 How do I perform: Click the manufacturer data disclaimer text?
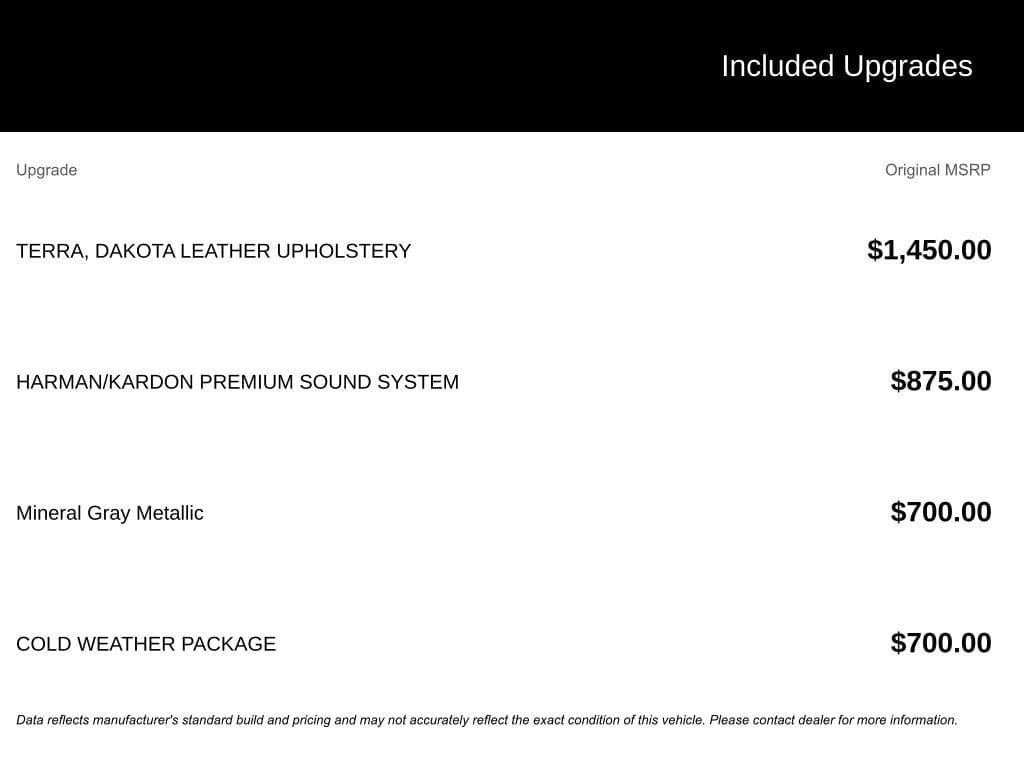pos(487,720)
